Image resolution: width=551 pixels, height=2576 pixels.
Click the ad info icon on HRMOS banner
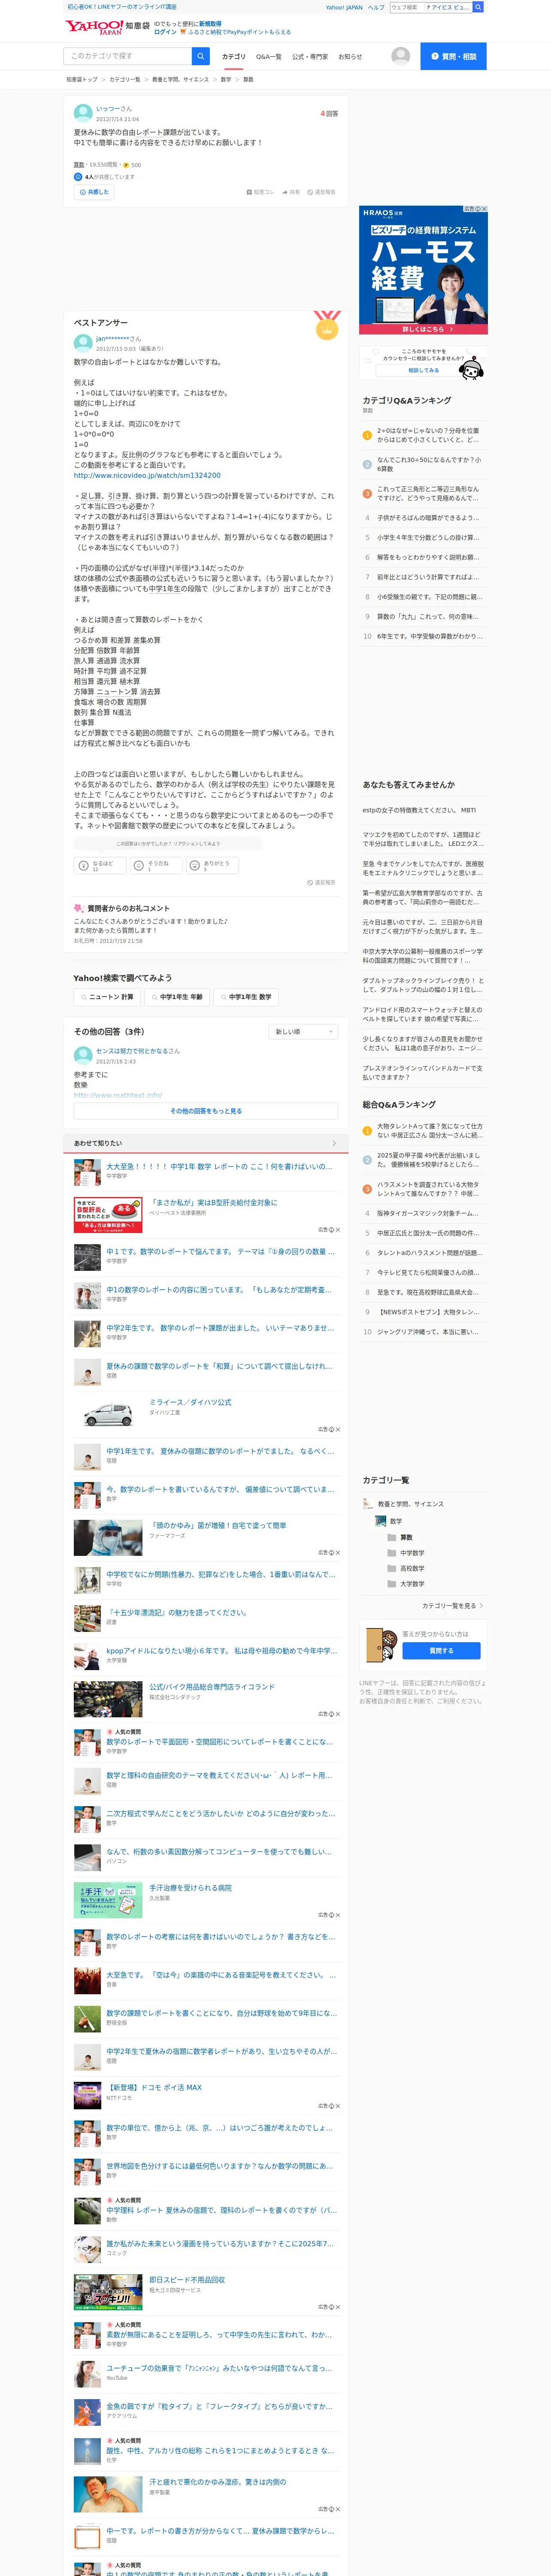click(x=478, y=209)
